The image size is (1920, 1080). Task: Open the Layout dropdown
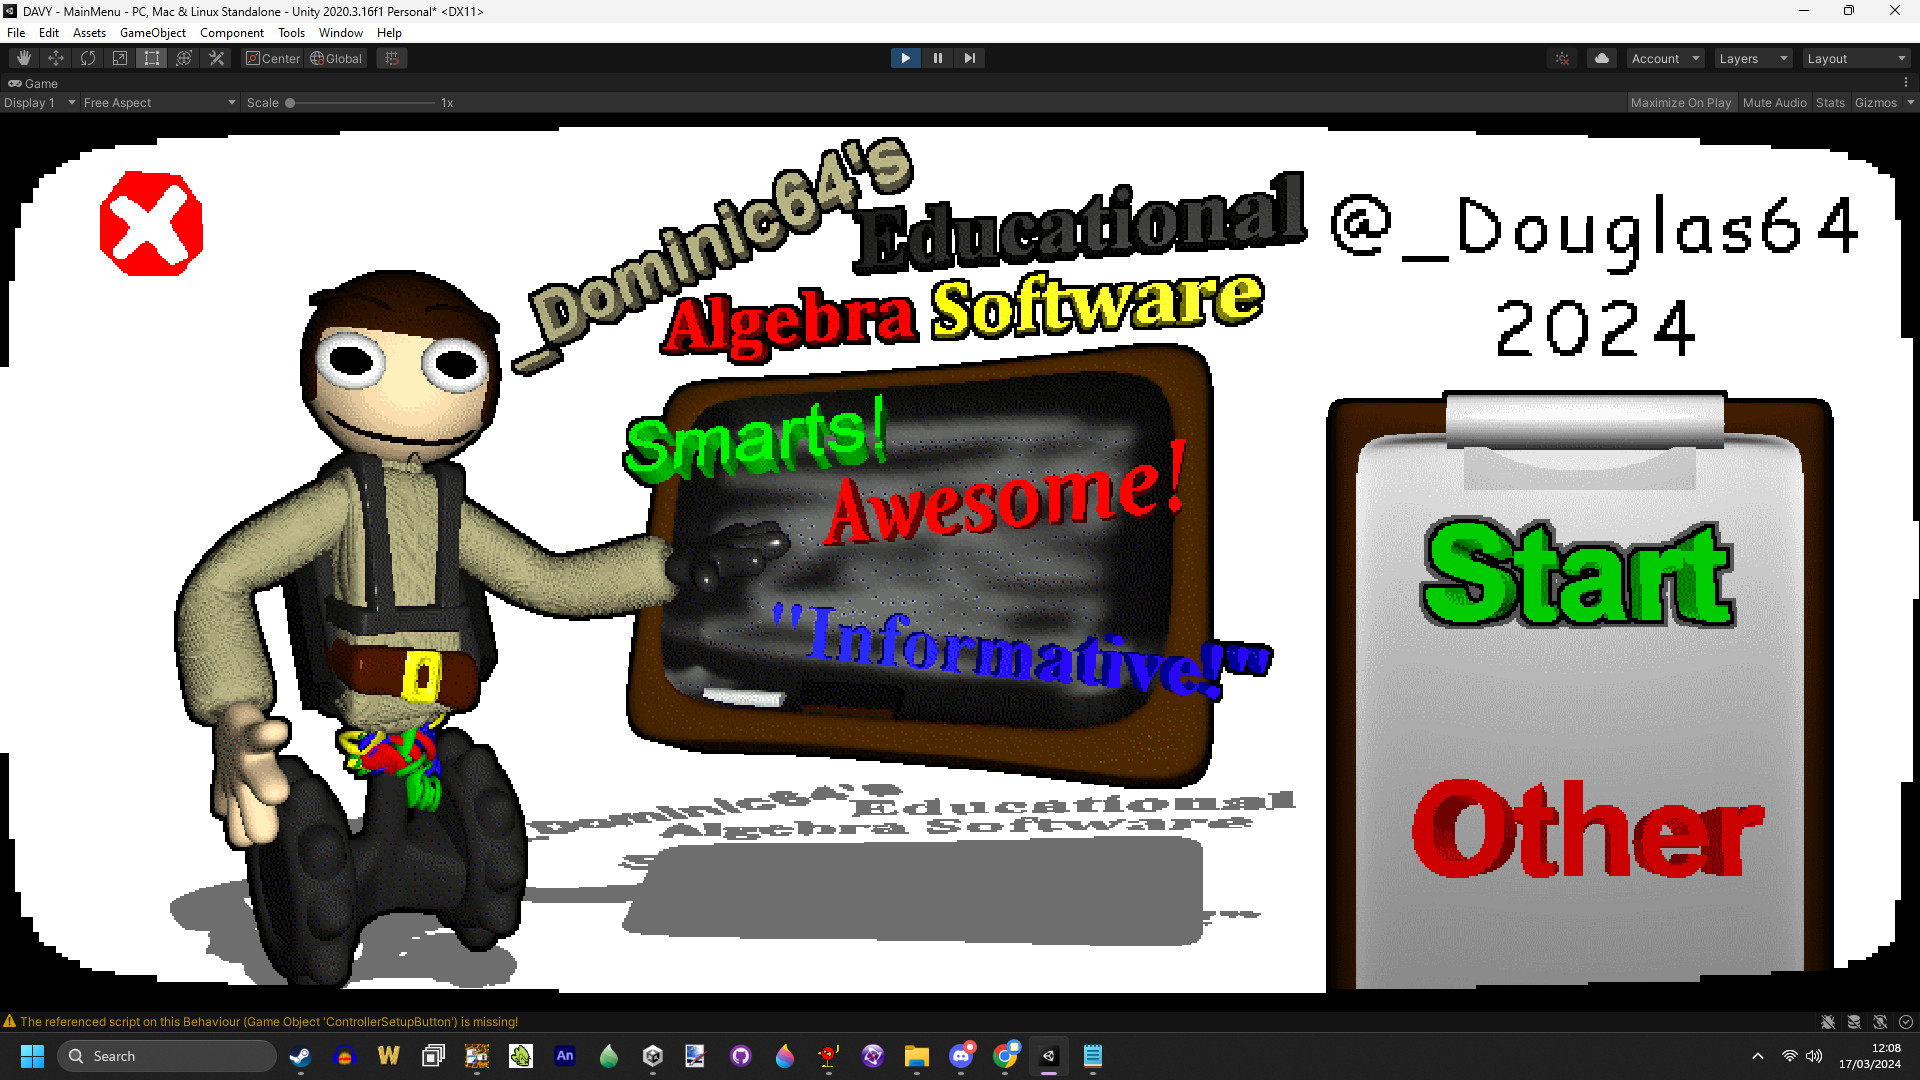[x=1856, y=58]
